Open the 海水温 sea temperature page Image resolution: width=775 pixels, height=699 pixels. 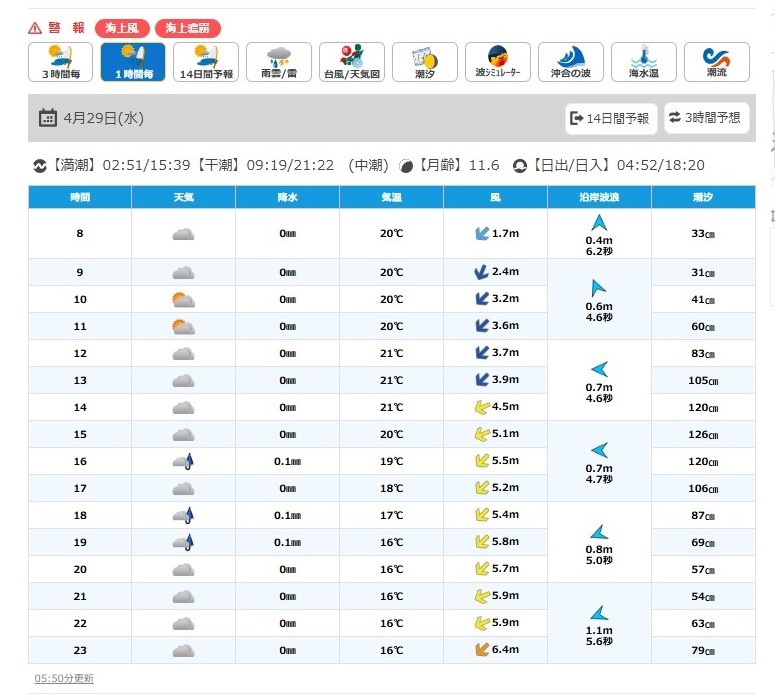coord(643,62)
